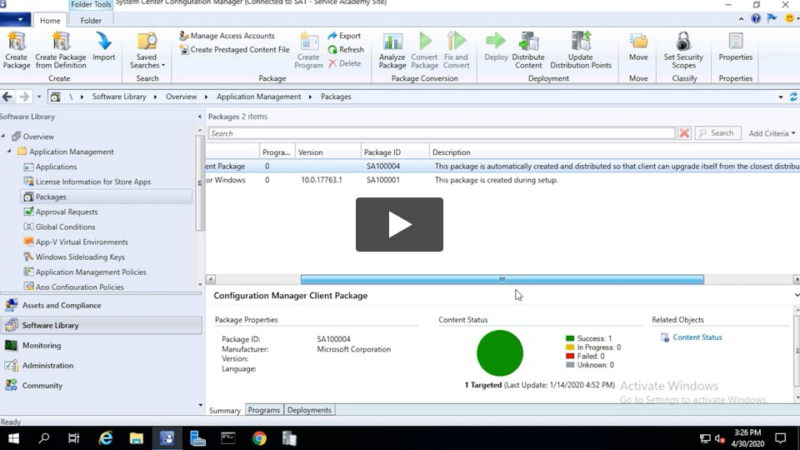
Task: Click Update Distribution Points icon
Action: (581, 42)
